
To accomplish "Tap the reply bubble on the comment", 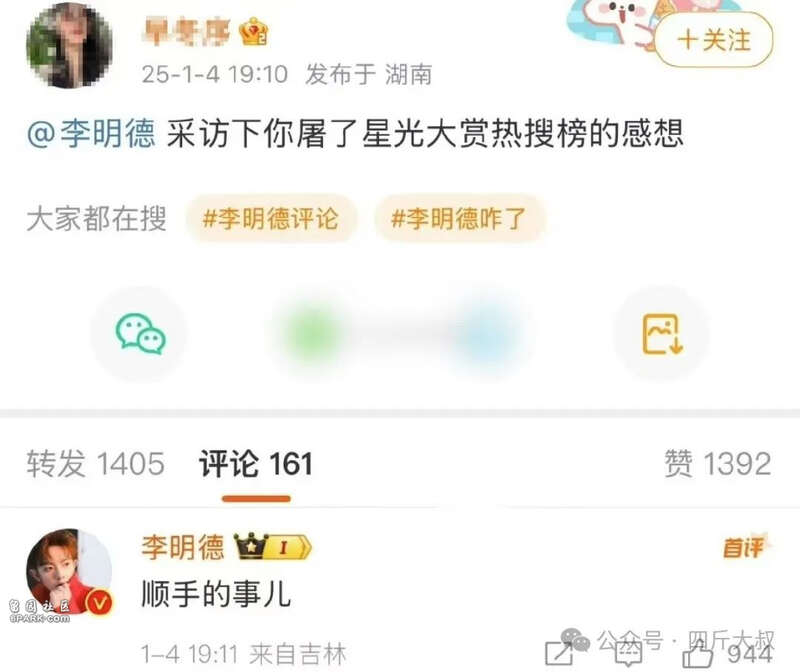I will pyautogui.click(x=628, y=654).
